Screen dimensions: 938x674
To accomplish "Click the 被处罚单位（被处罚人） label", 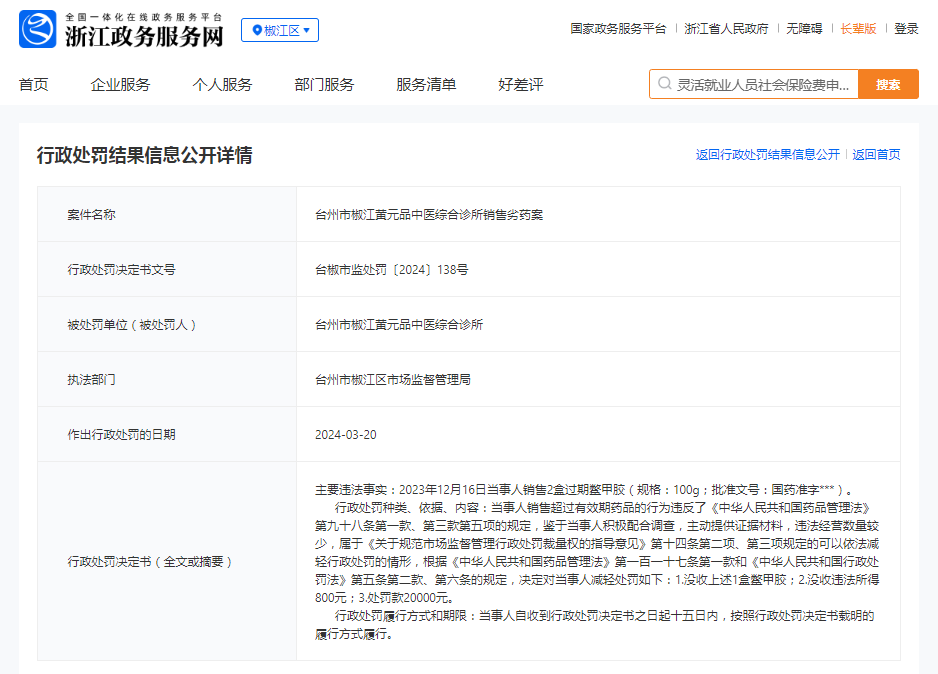I will 132,325.
